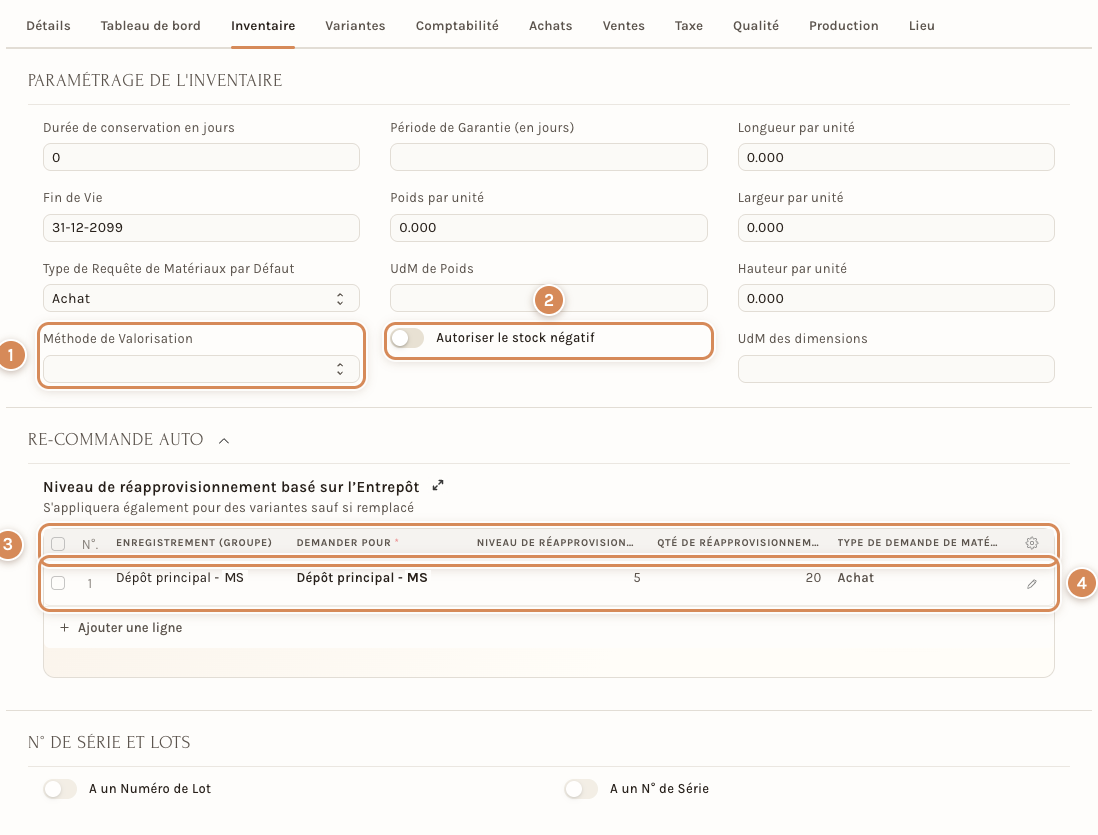Click the Hauteur par unité field
Image resolution: width=1098 pixels, height=835 pixels.
coord(896,298)
